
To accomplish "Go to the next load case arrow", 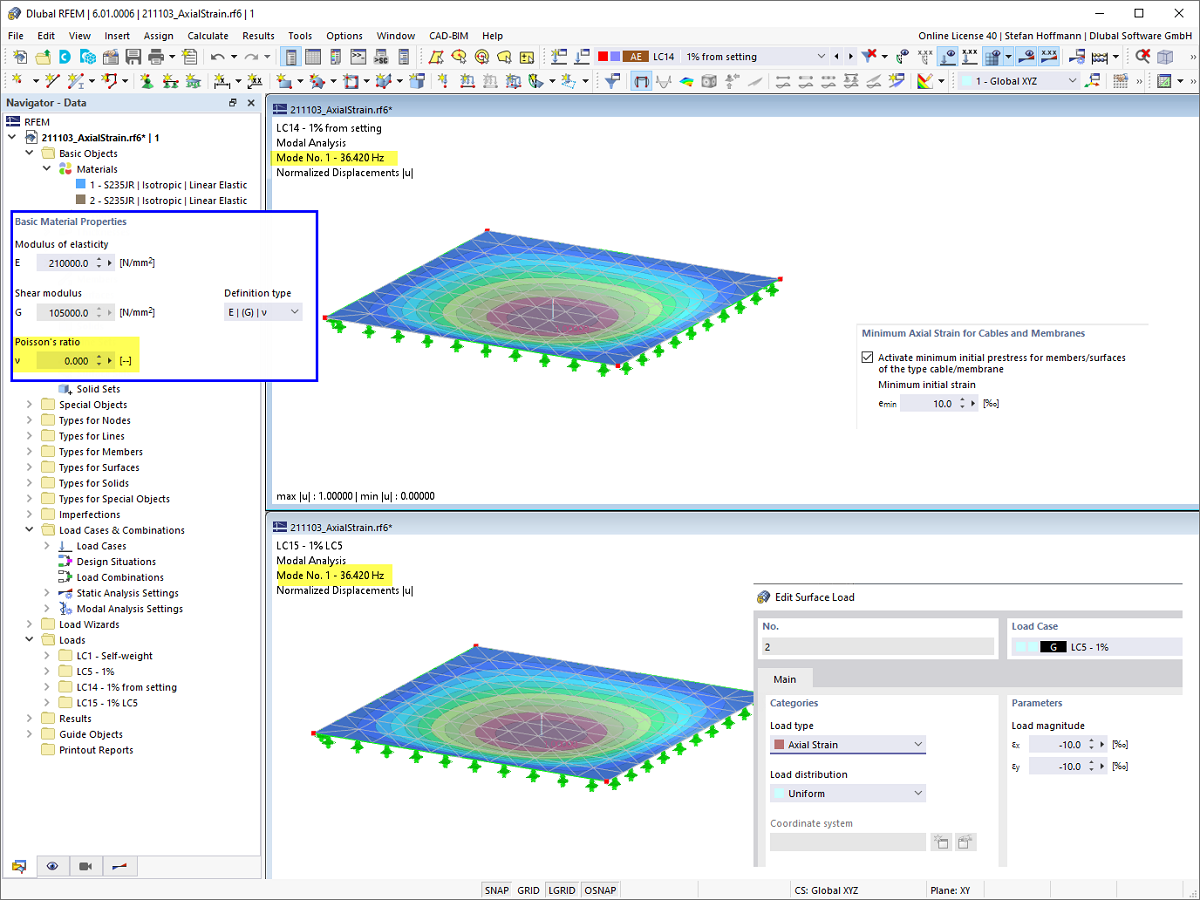I will point(850,57).
